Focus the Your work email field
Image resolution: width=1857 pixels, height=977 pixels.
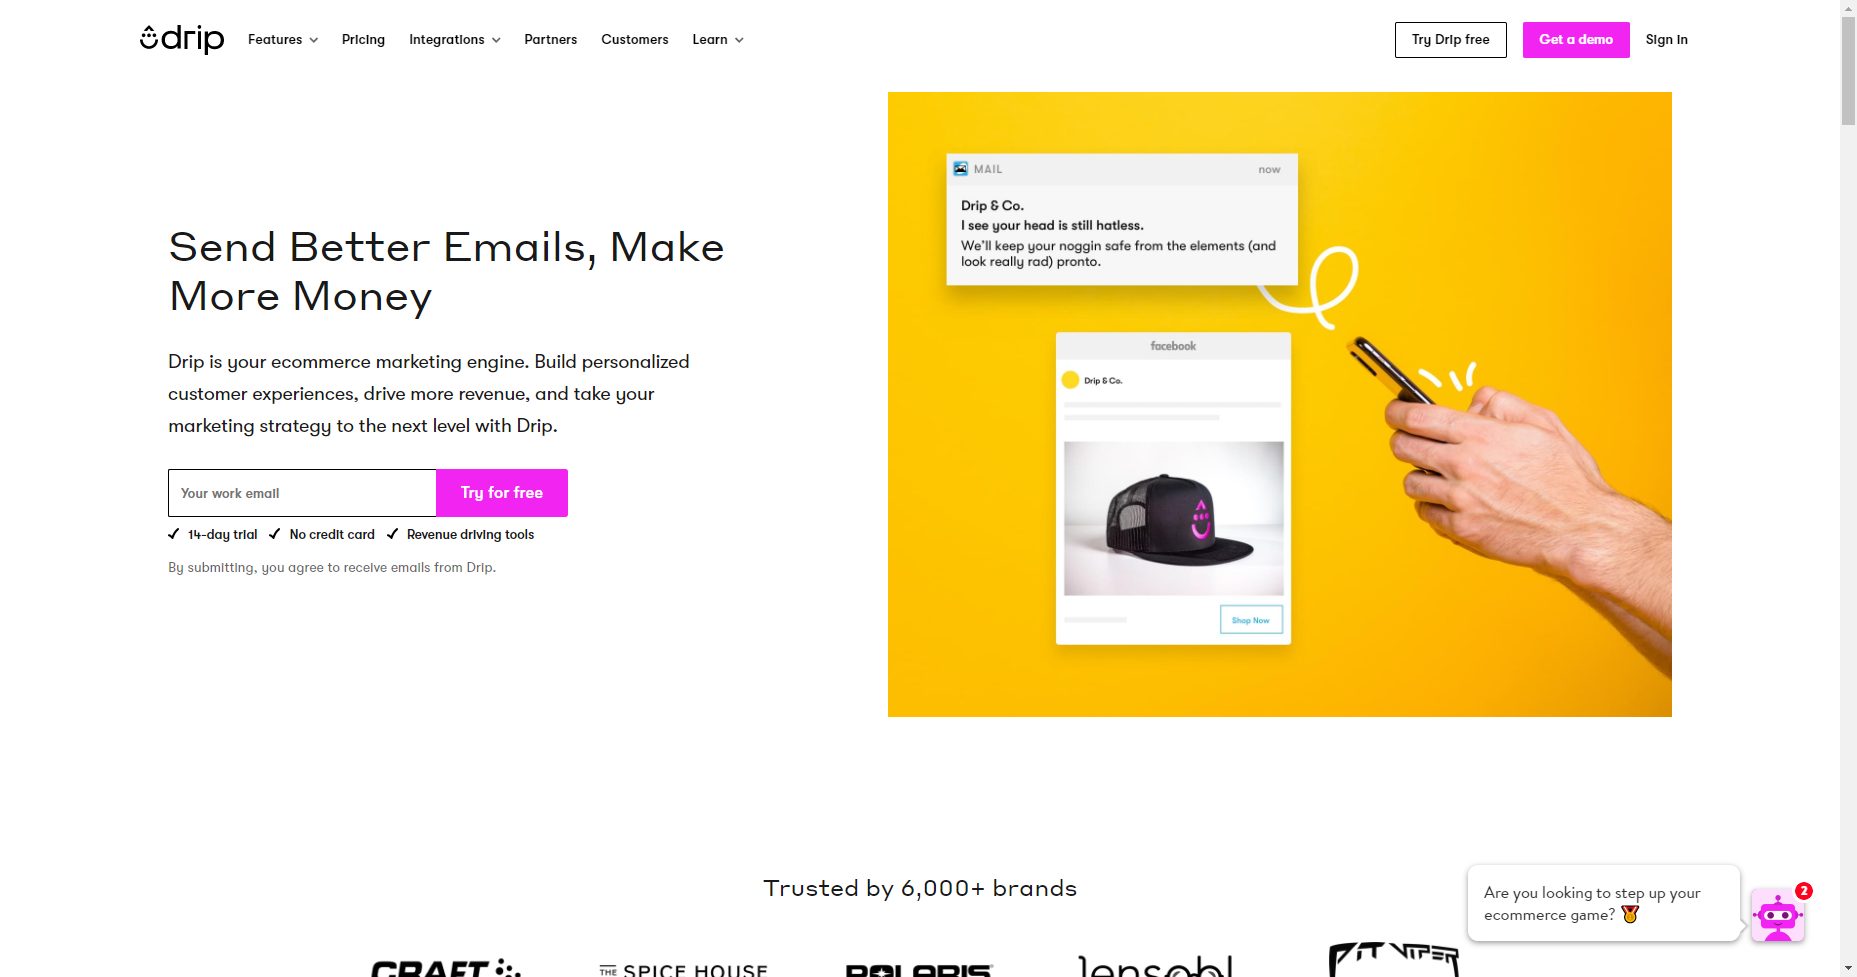(x=302, y=493)
